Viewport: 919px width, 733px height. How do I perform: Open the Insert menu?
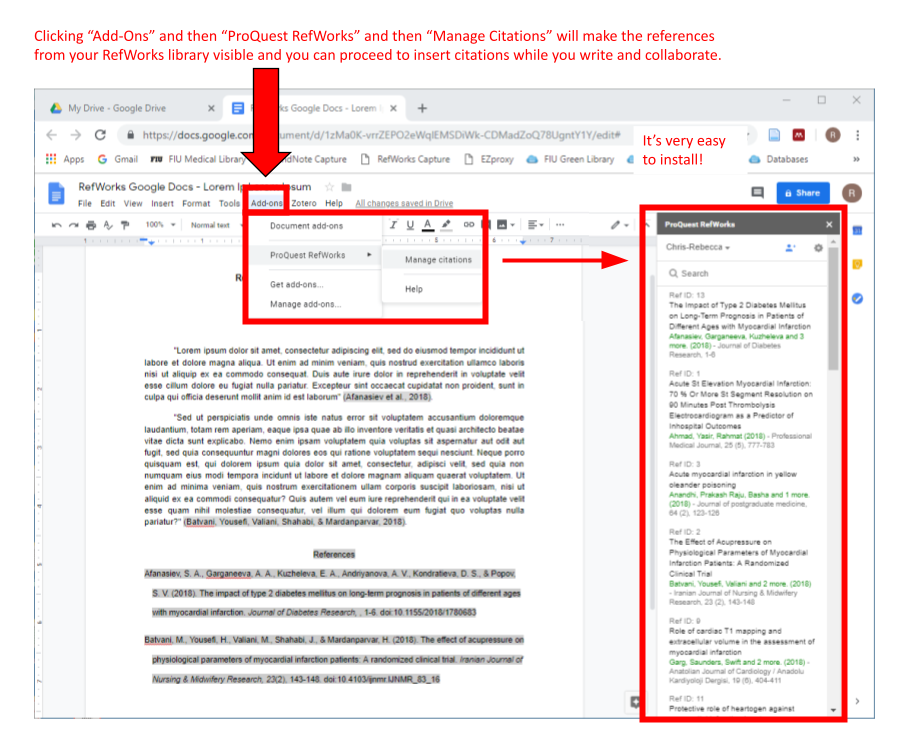coord(162,203)
